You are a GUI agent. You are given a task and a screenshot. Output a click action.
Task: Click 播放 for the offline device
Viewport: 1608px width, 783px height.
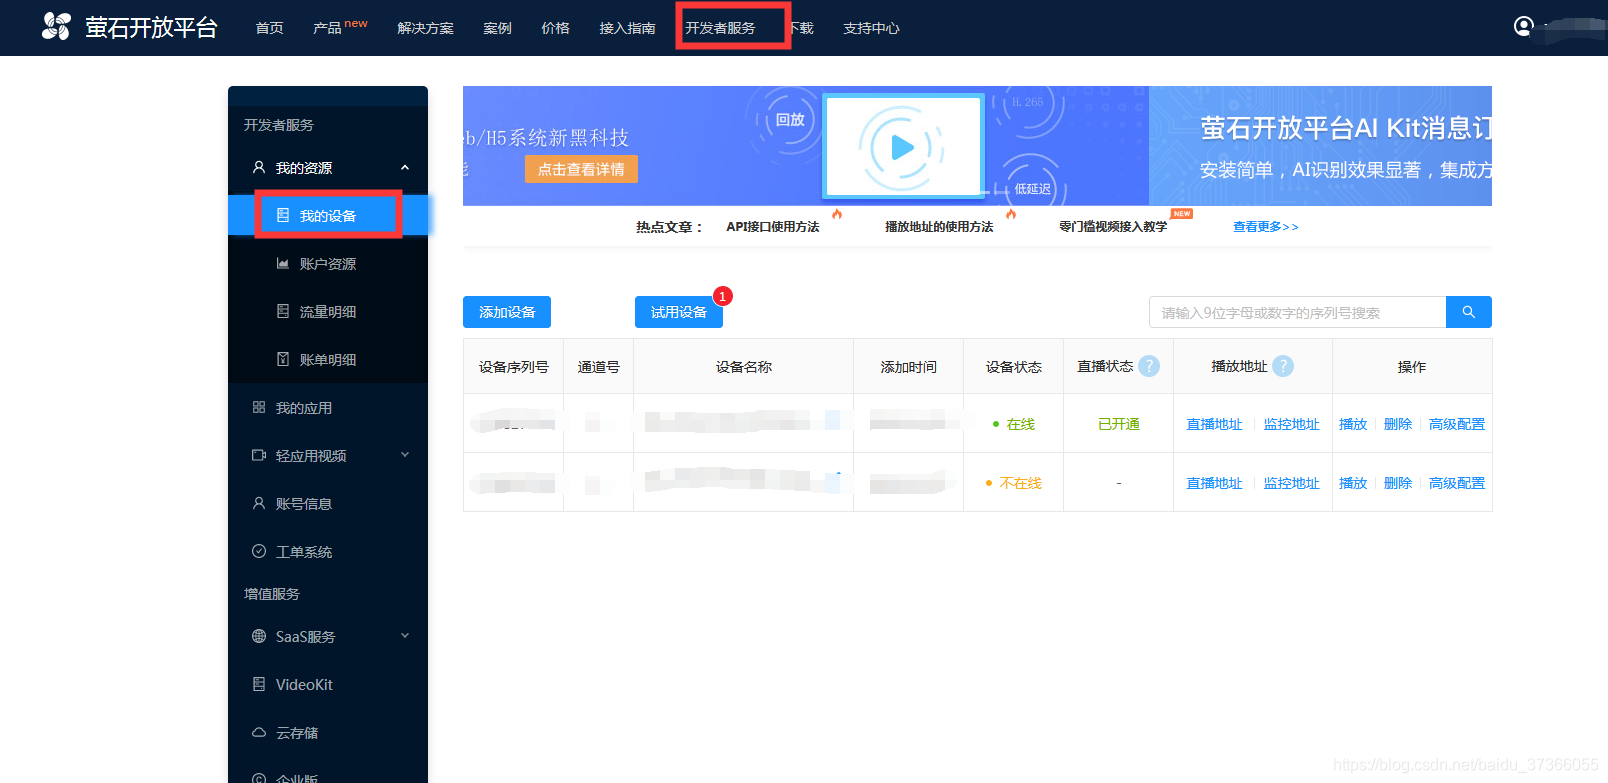[x=1353, y=483]
